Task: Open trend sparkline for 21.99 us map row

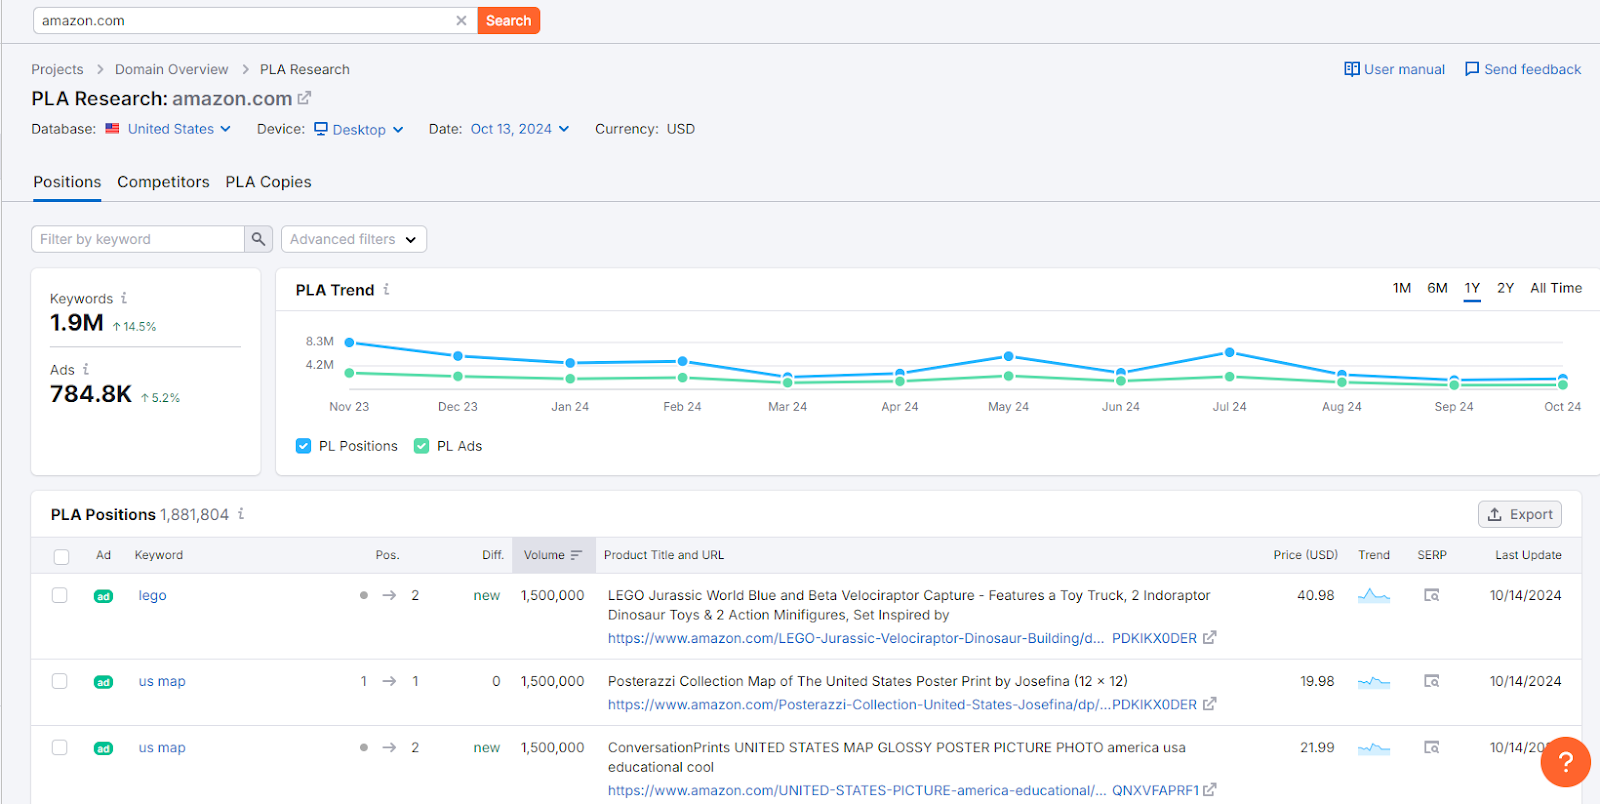Action: [1374, 747]
